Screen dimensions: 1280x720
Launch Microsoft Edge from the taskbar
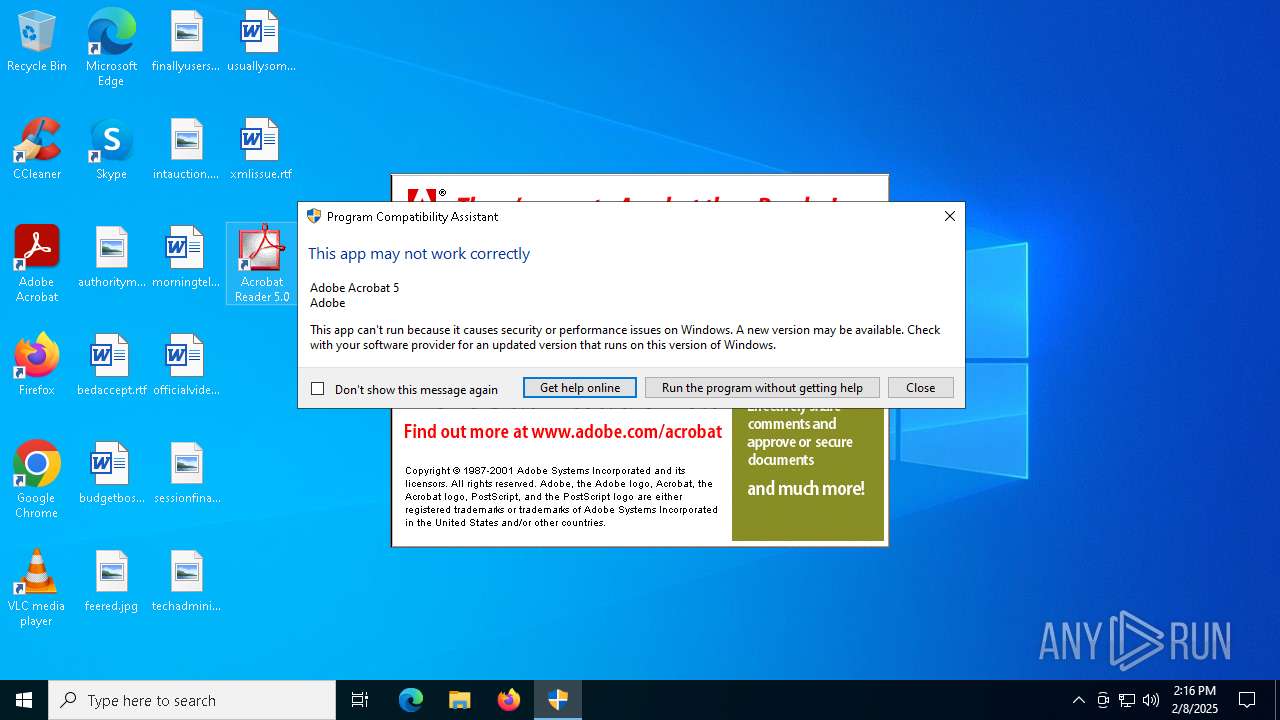coord(411,700)
